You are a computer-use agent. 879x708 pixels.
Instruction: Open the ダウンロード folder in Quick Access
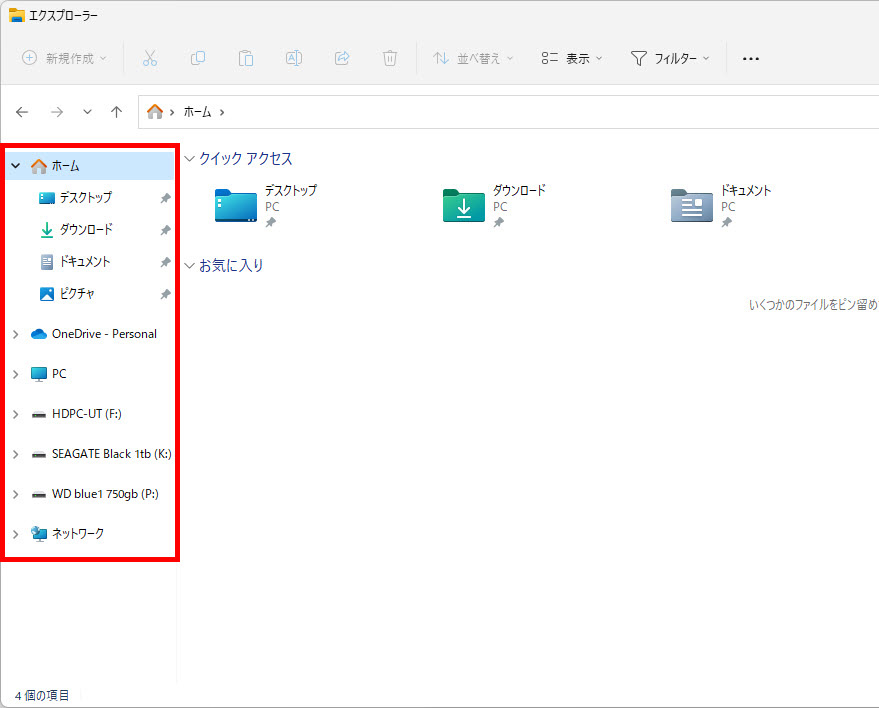tap(464, 205)
